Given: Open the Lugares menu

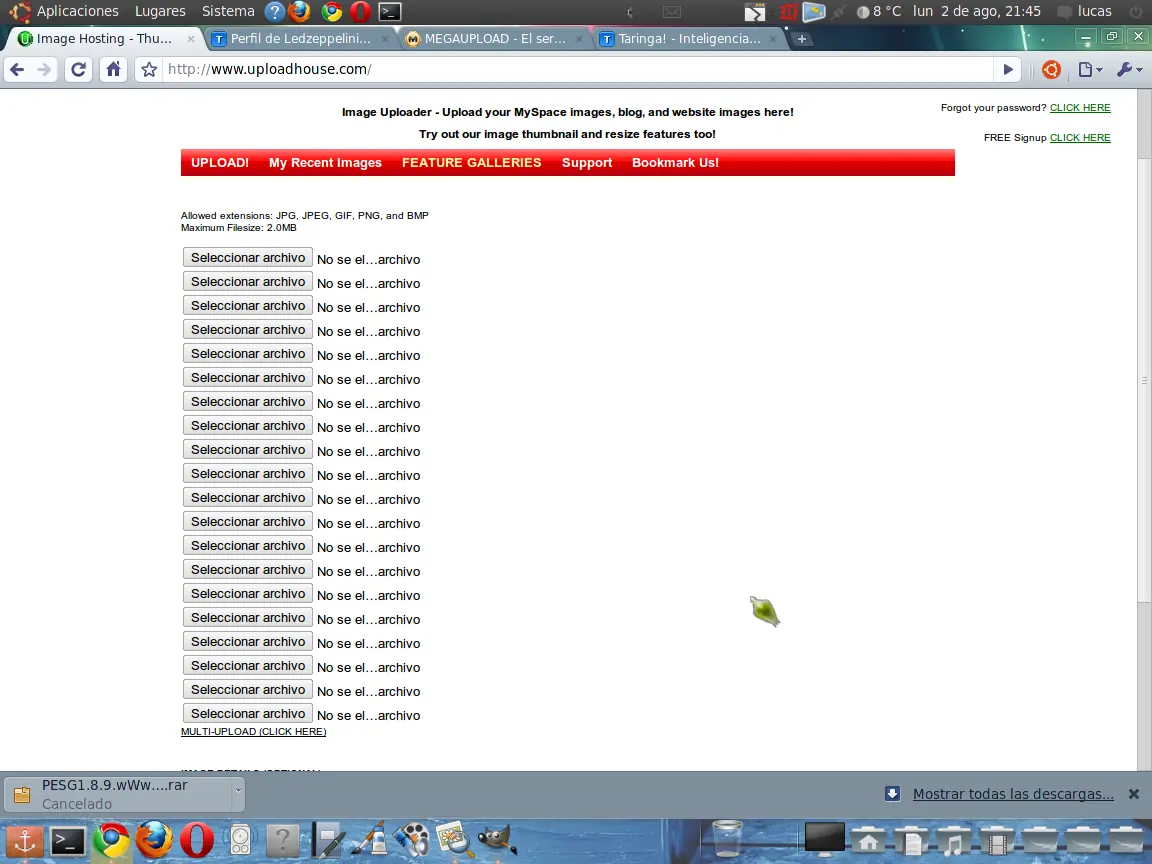Looking at the screenshot, I should 160,11.
